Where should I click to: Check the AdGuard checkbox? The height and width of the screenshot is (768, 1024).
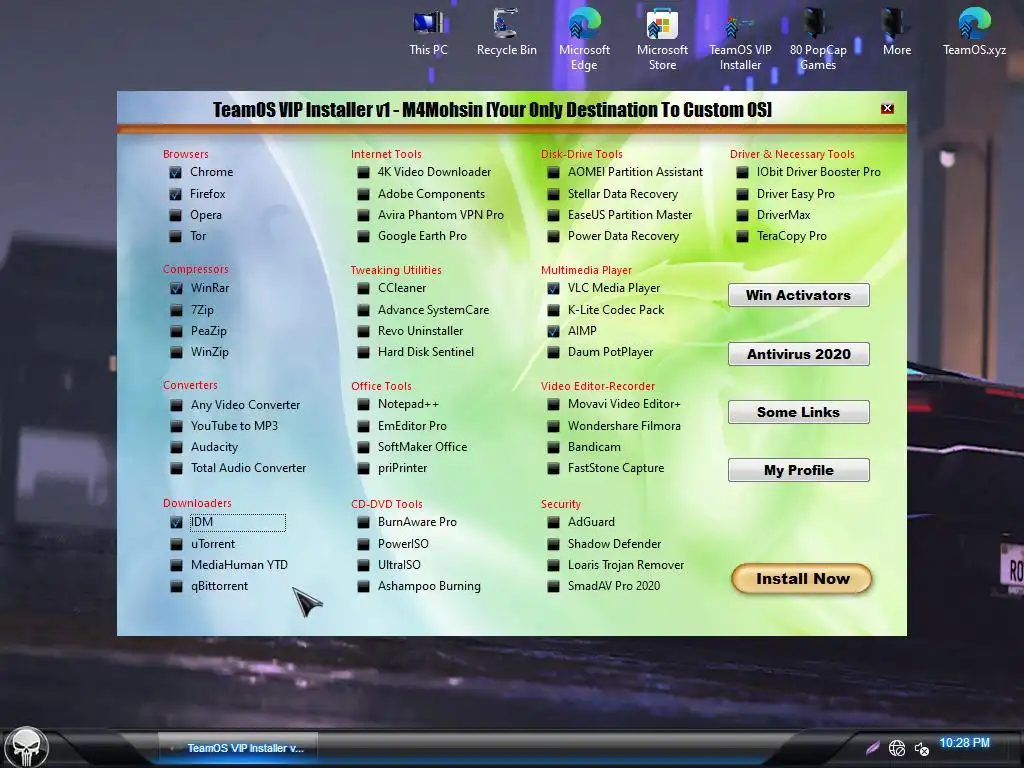click(x=553, y=522)
